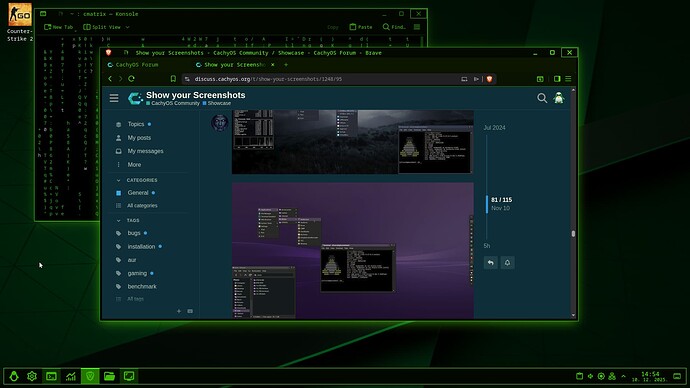The height and width of the screenshot is (388, 690).
Task: Click the timeline scroller handle at 81 / 115
Action: (x=487, y=204)
